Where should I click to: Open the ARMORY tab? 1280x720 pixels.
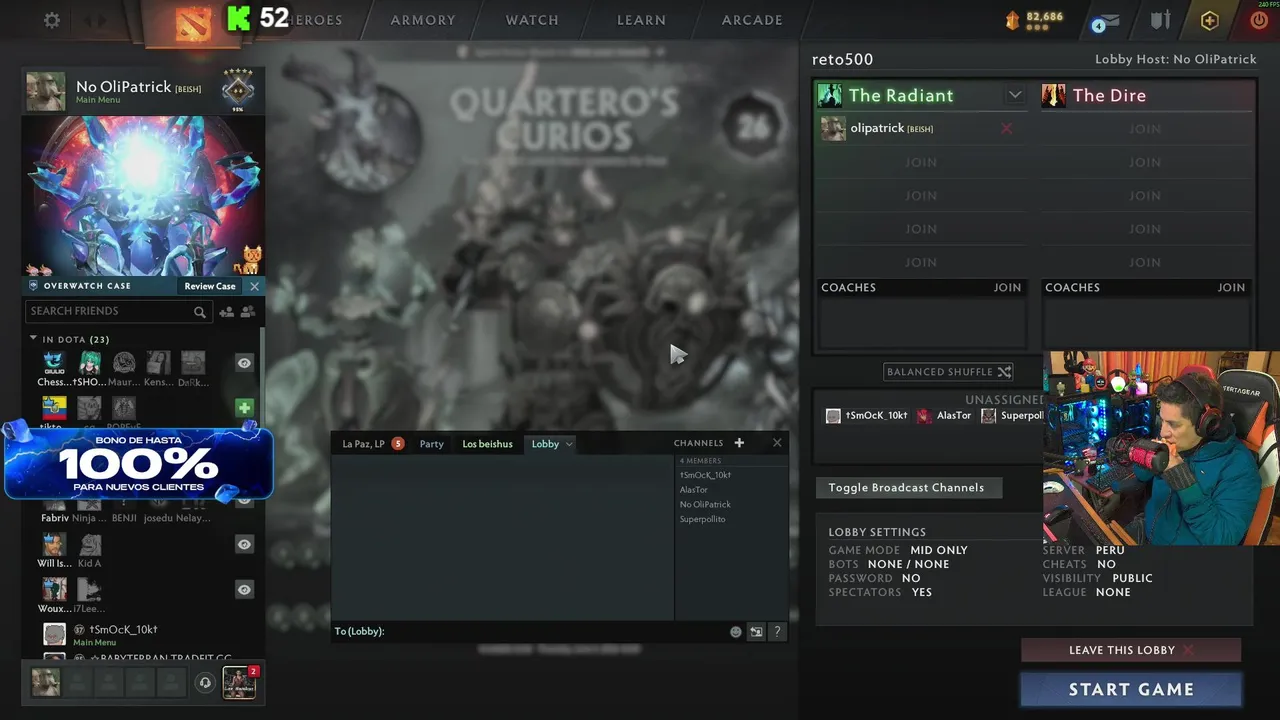(423, 20)
